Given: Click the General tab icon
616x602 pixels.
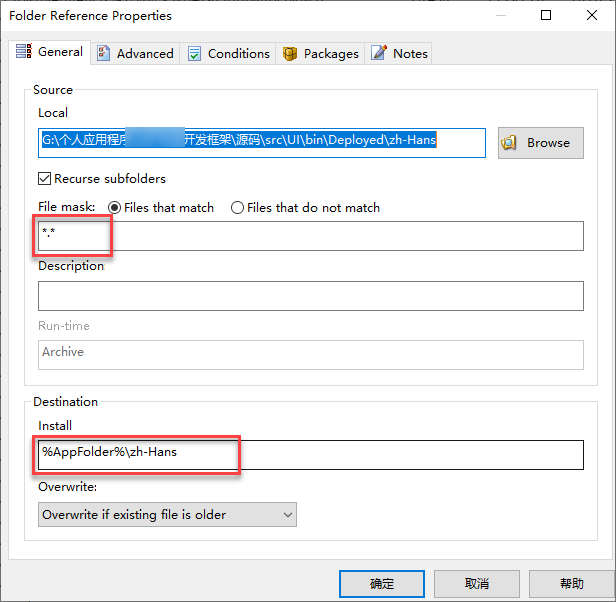Looking at the screenshot, I should pyautogui.click(x=24, y=51).
